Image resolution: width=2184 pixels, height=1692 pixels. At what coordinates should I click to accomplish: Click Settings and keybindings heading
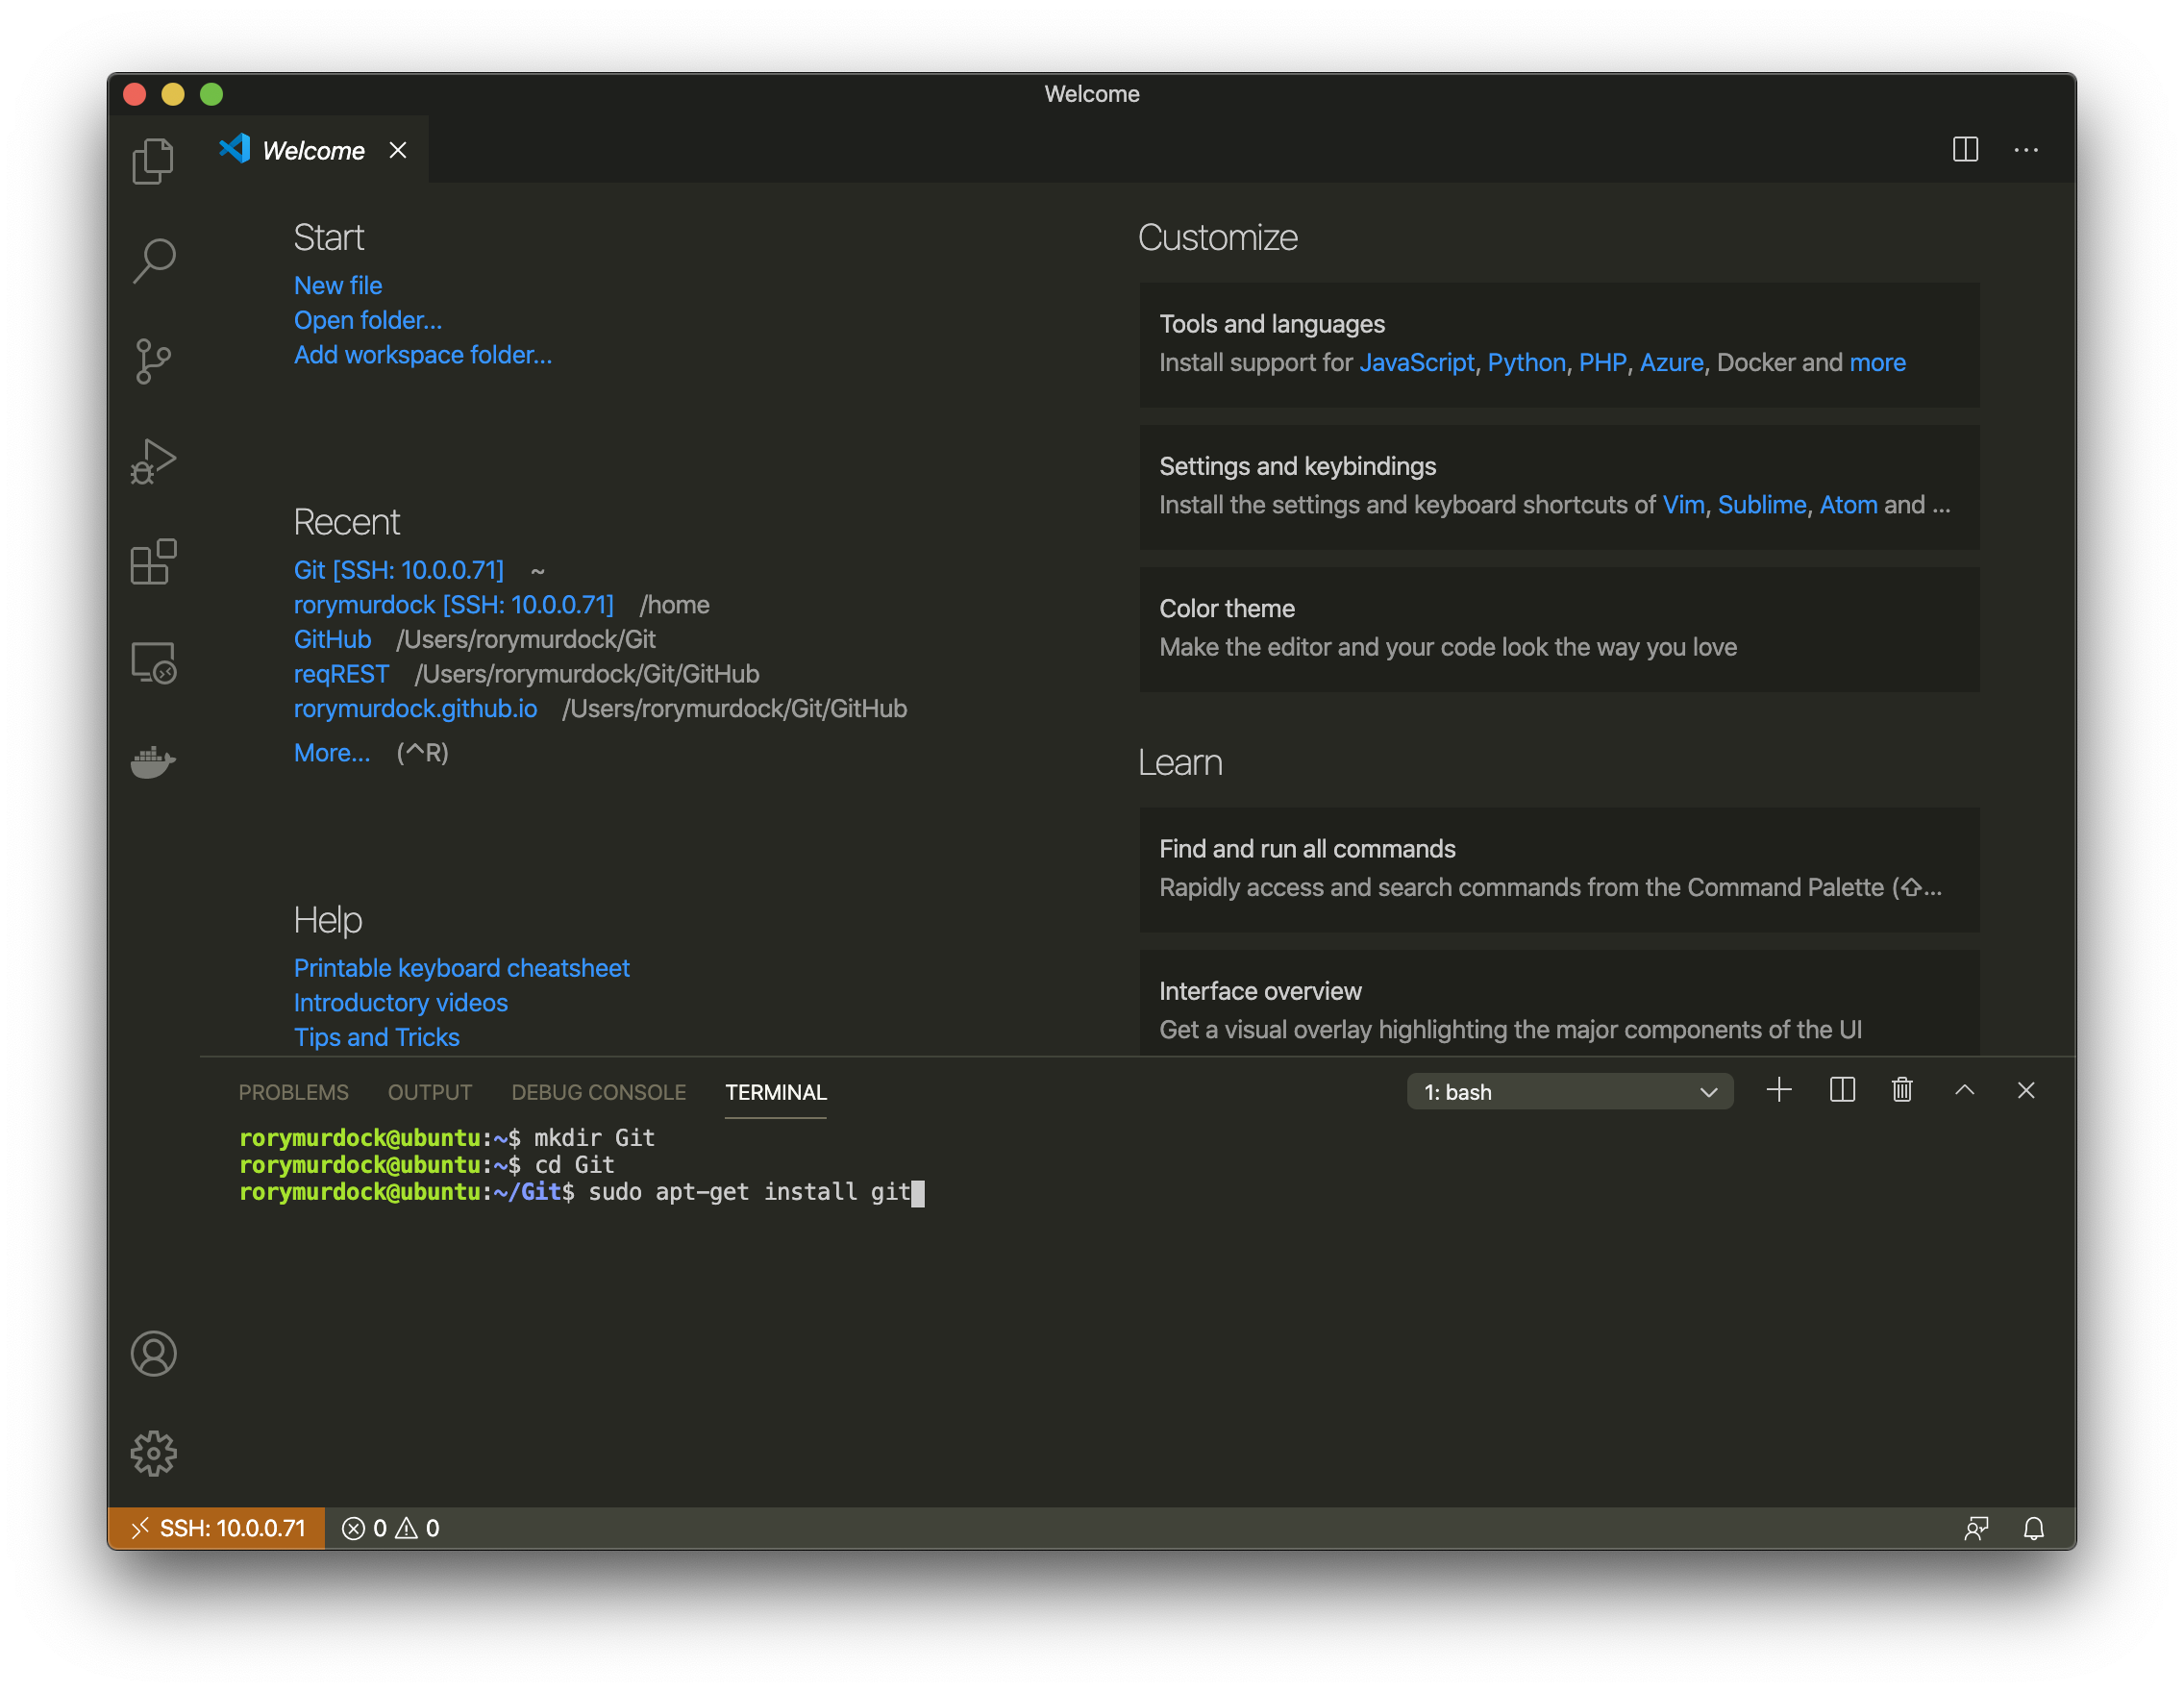pyautogui.click(x=1297, y=466)
